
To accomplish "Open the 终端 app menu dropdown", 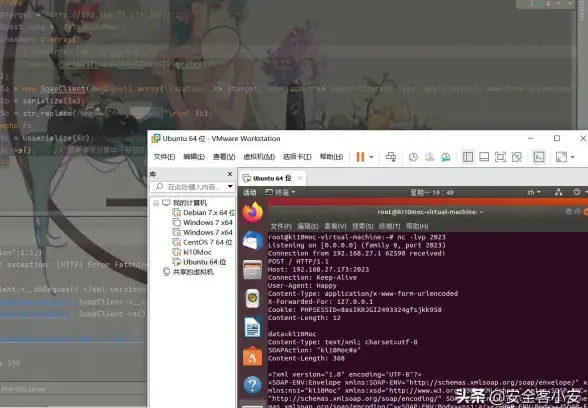I will point(280,192).
